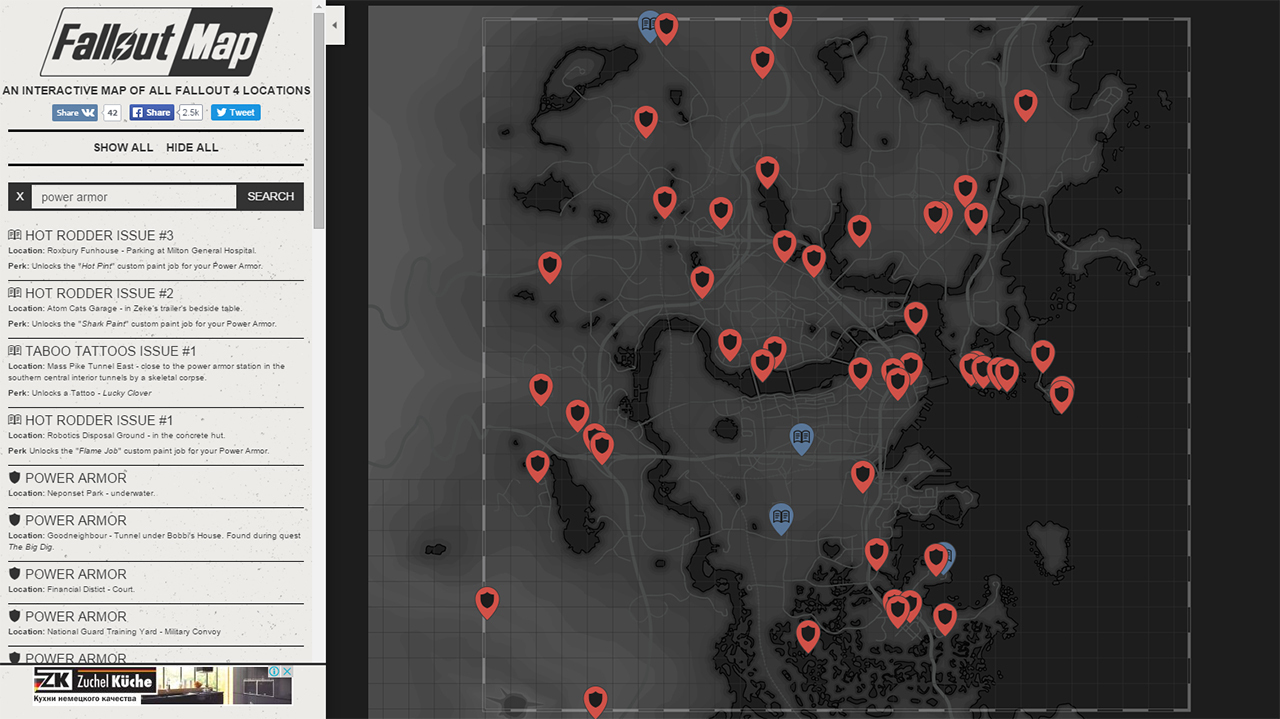Open the HOT RODDER ISSUE #3 result
Screen dimensions: 1280x719
[x=99, y=236]
